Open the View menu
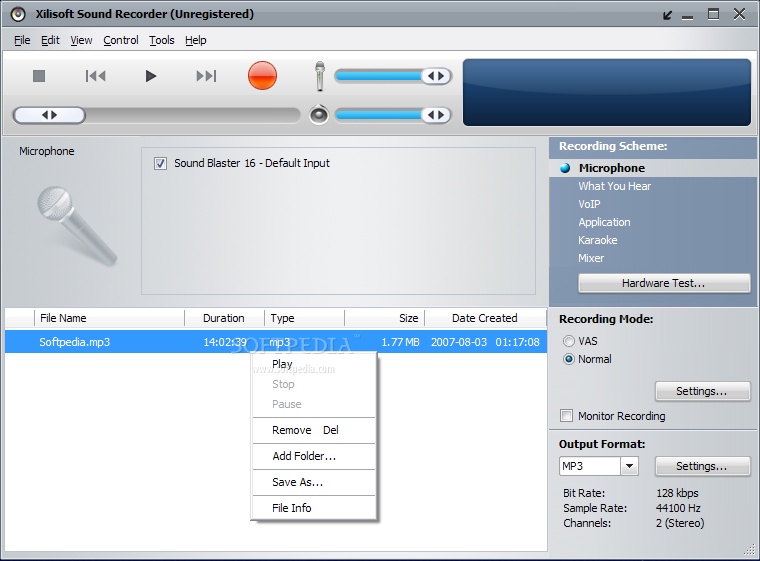The height and width of the screenshot is (561, 760). [81, 40]
